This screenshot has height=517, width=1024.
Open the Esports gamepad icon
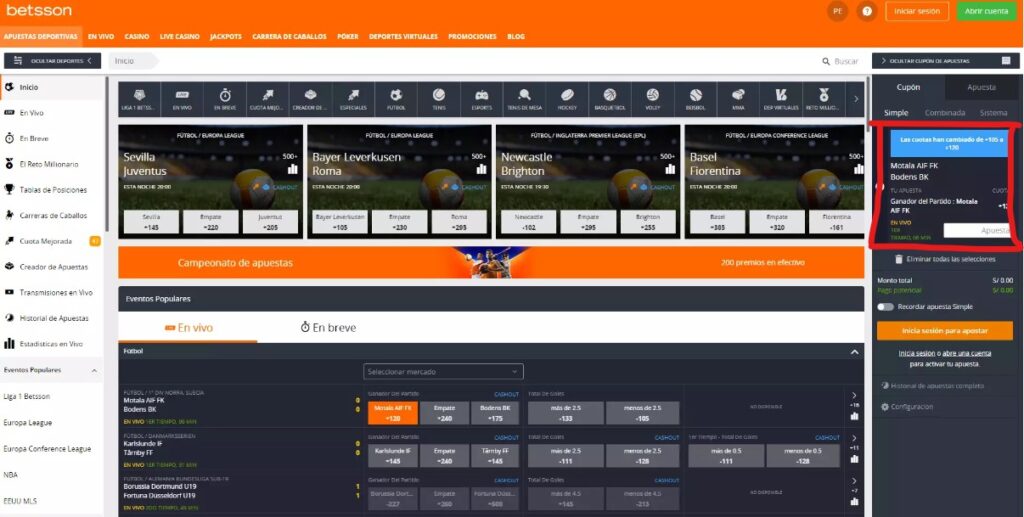coord(481,98)
